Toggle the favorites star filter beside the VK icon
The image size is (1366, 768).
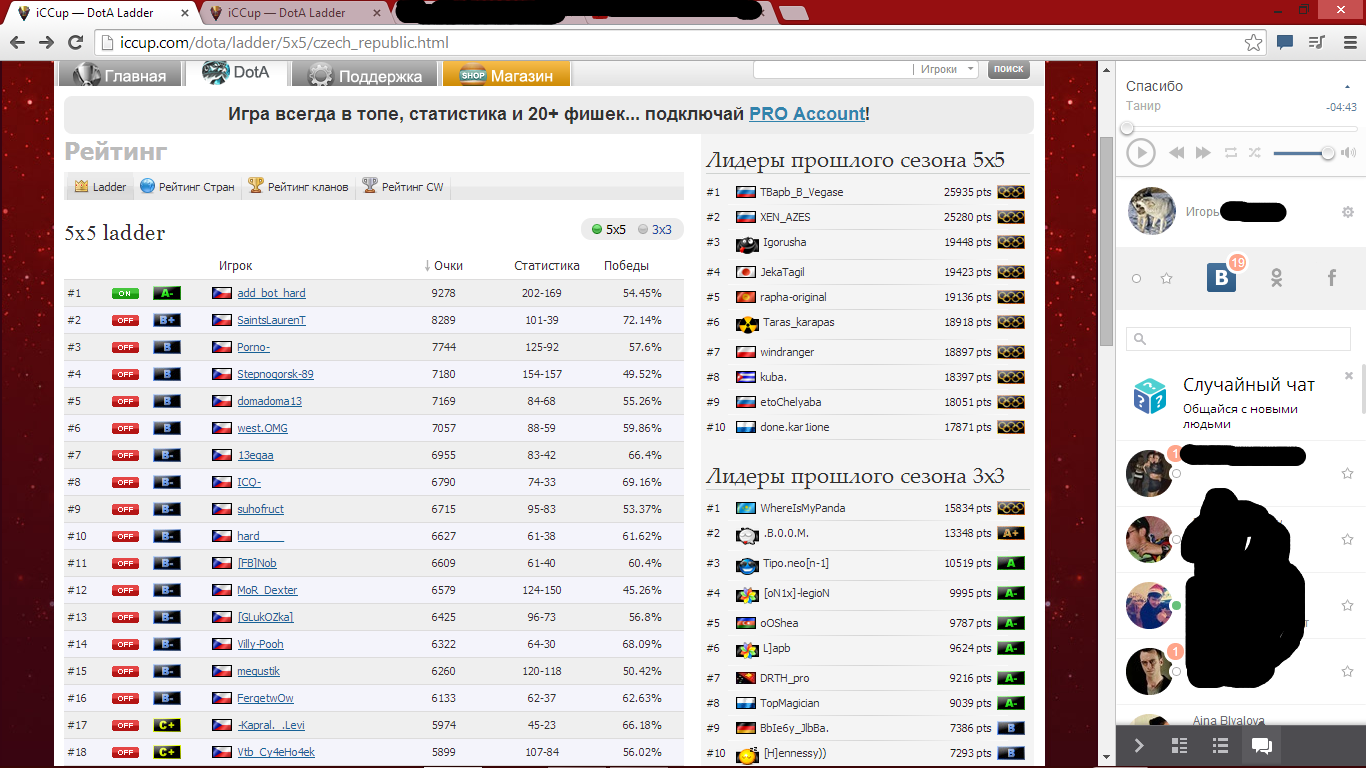1166,278
